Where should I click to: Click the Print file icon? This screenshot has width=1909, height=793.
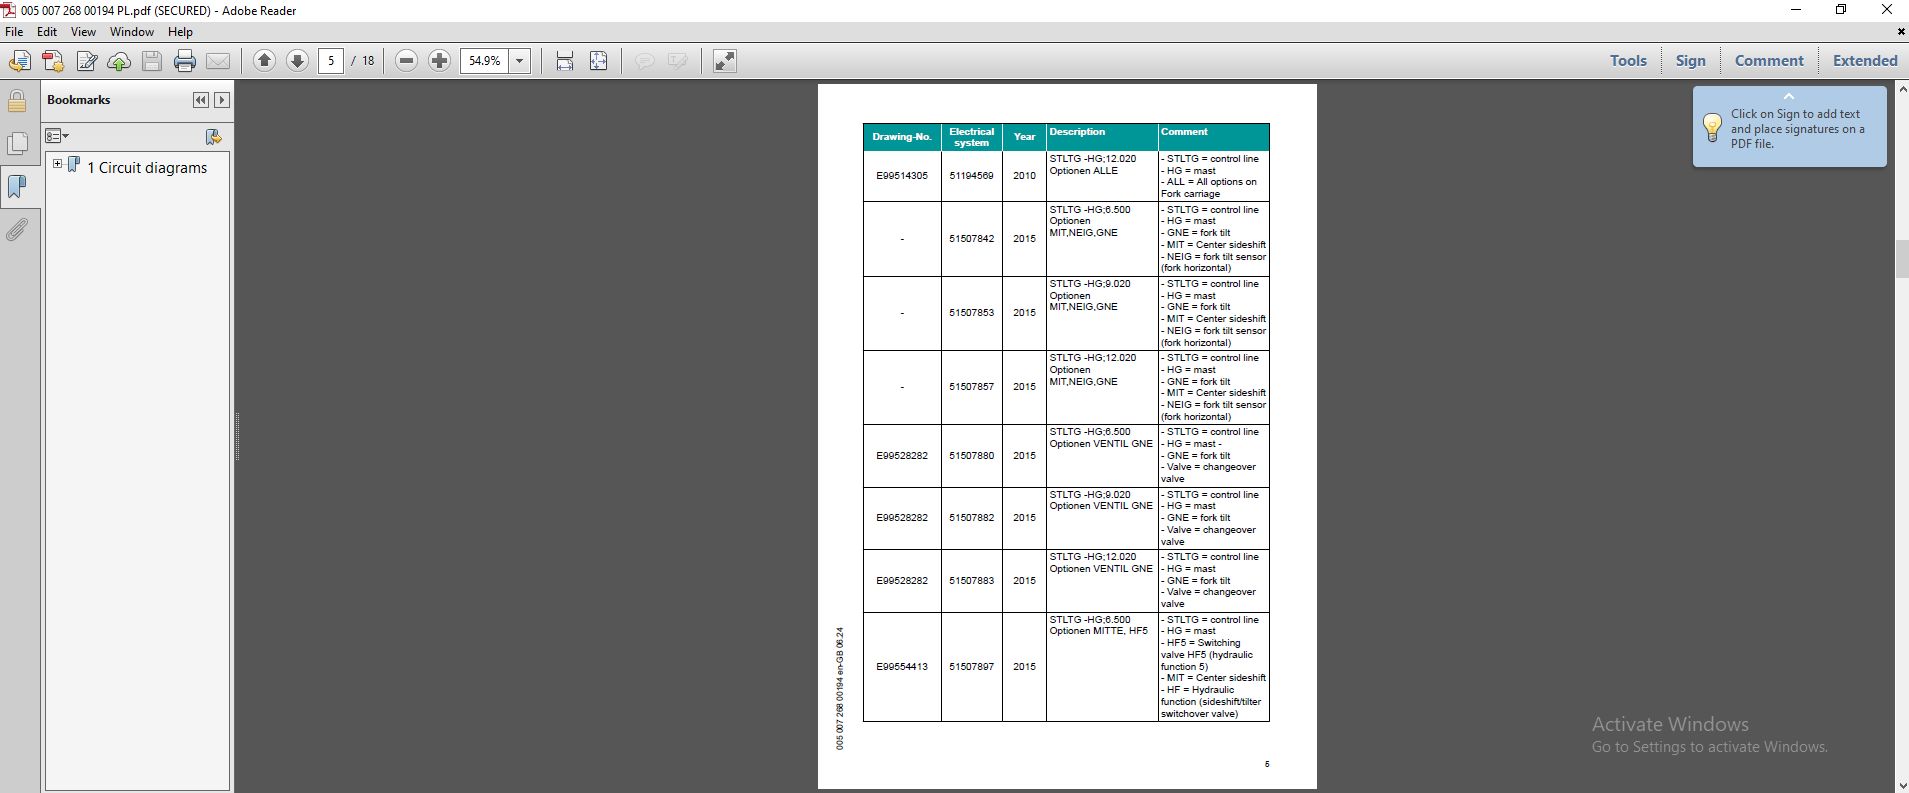coord(185,61)
